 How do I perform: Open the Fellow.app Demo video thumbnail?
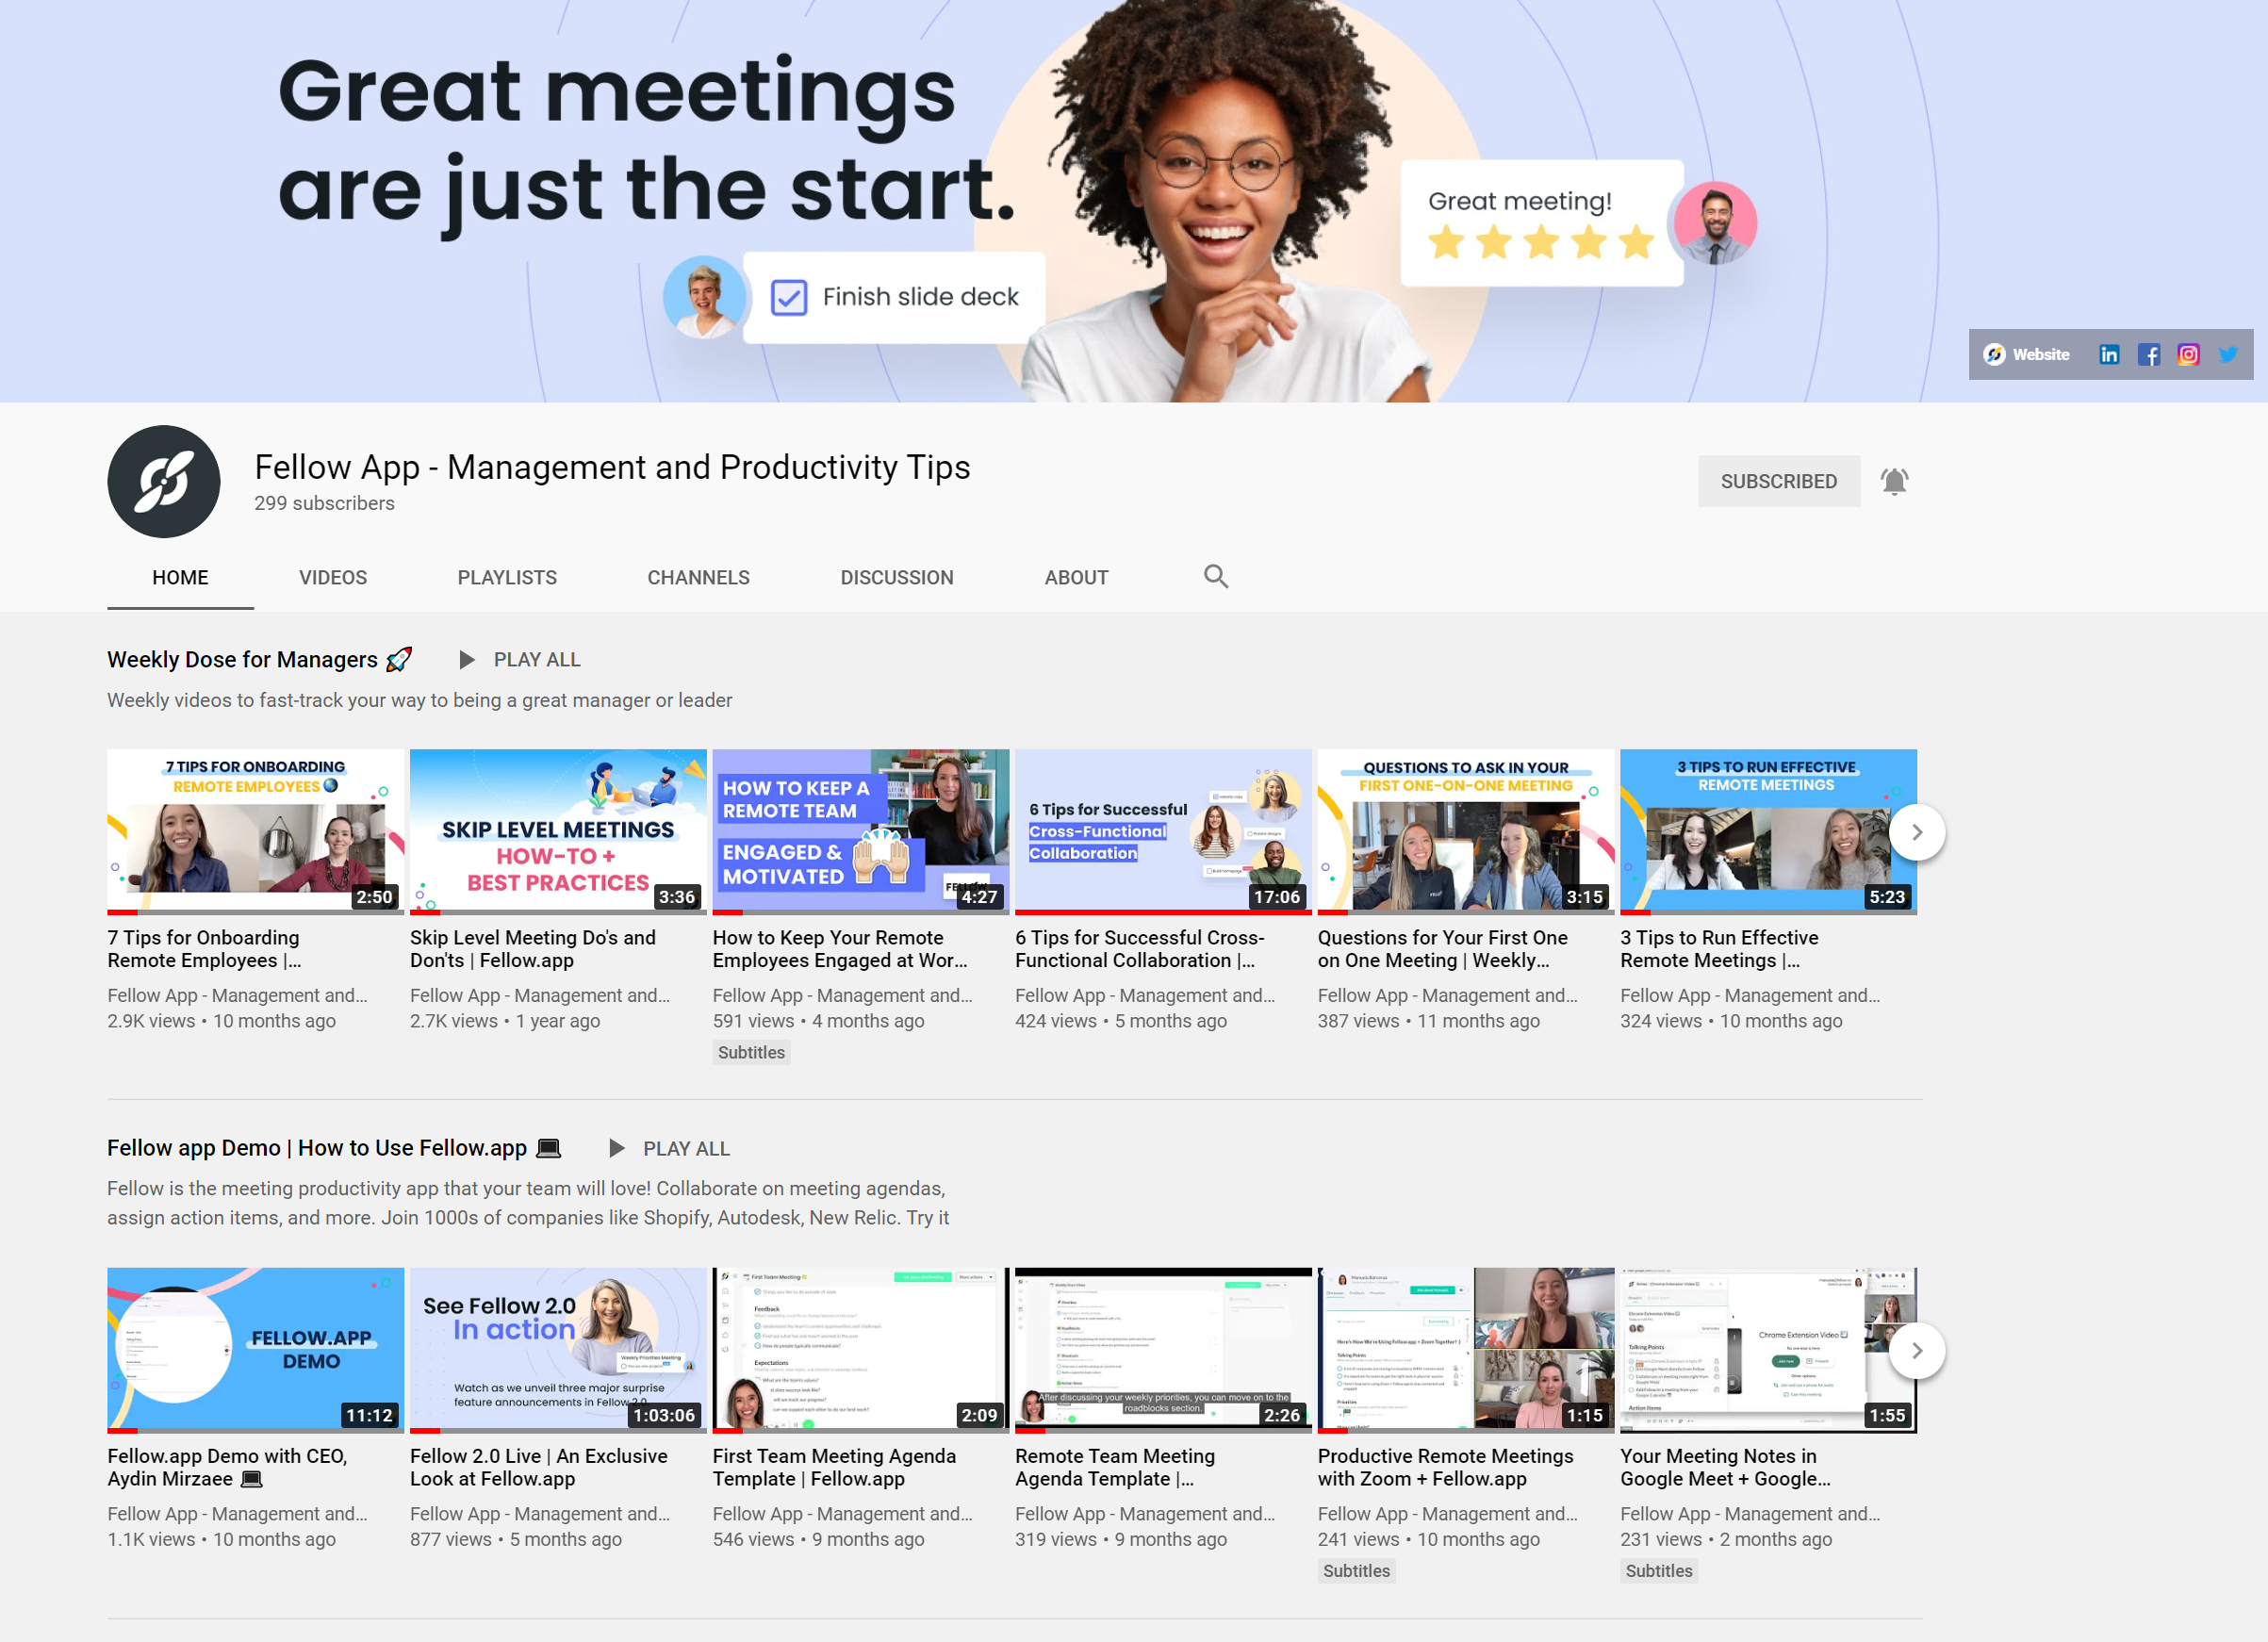255,1348
